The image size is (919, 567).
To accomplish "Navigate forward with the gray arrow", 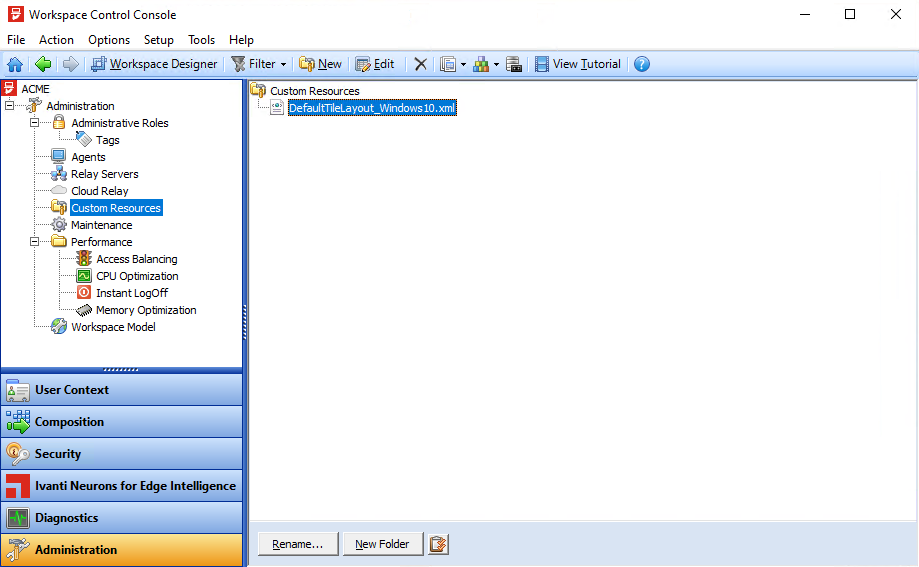I will [70, 64].
